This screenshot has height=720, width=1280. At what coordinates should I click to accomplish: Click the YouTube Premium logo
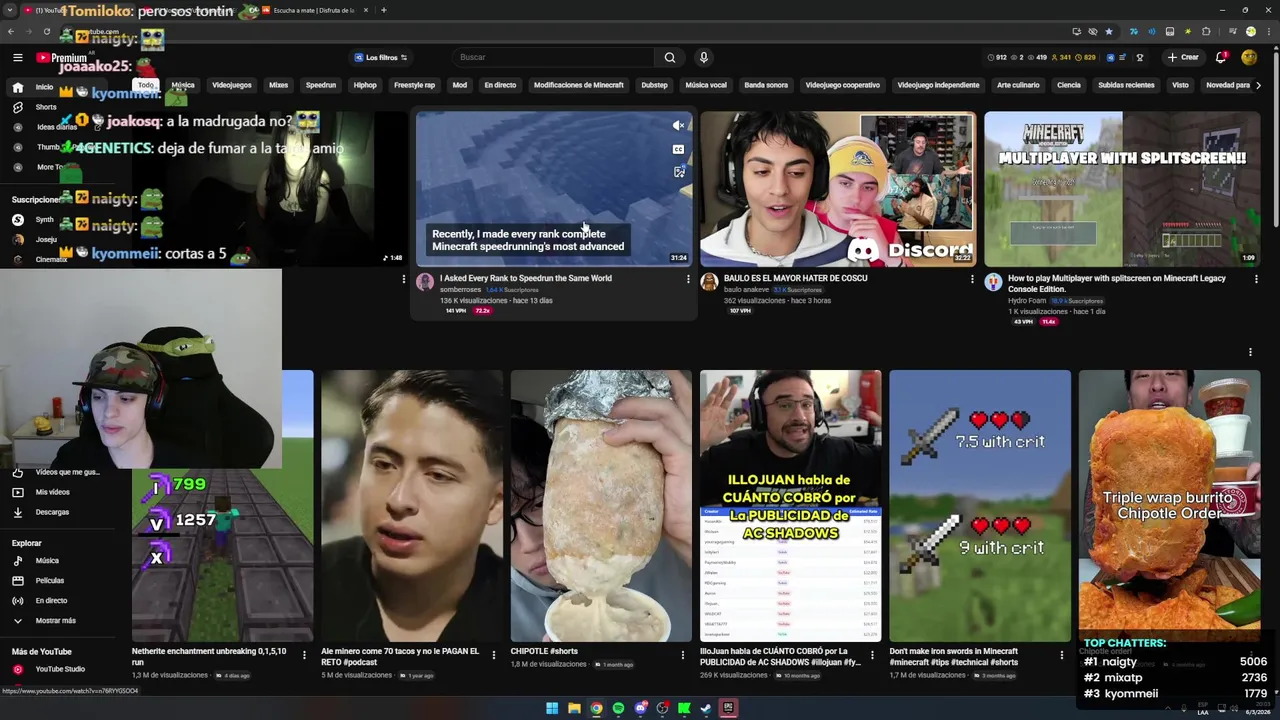(61, 58)
